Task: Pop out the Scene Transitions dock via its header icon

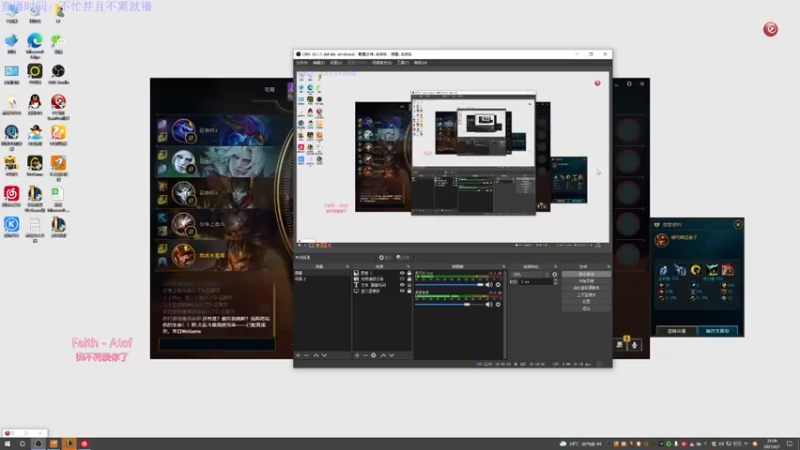Action: pyautogui.click(x=556, y=267)
